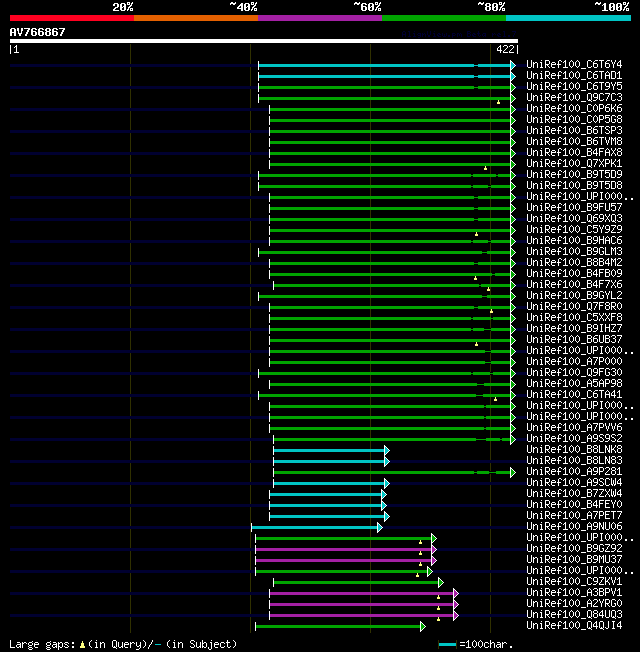The image size is (640, 652).
Task: Select the UniRef100_C6T6Y4 hit label
Action: (x=574, y=64)
